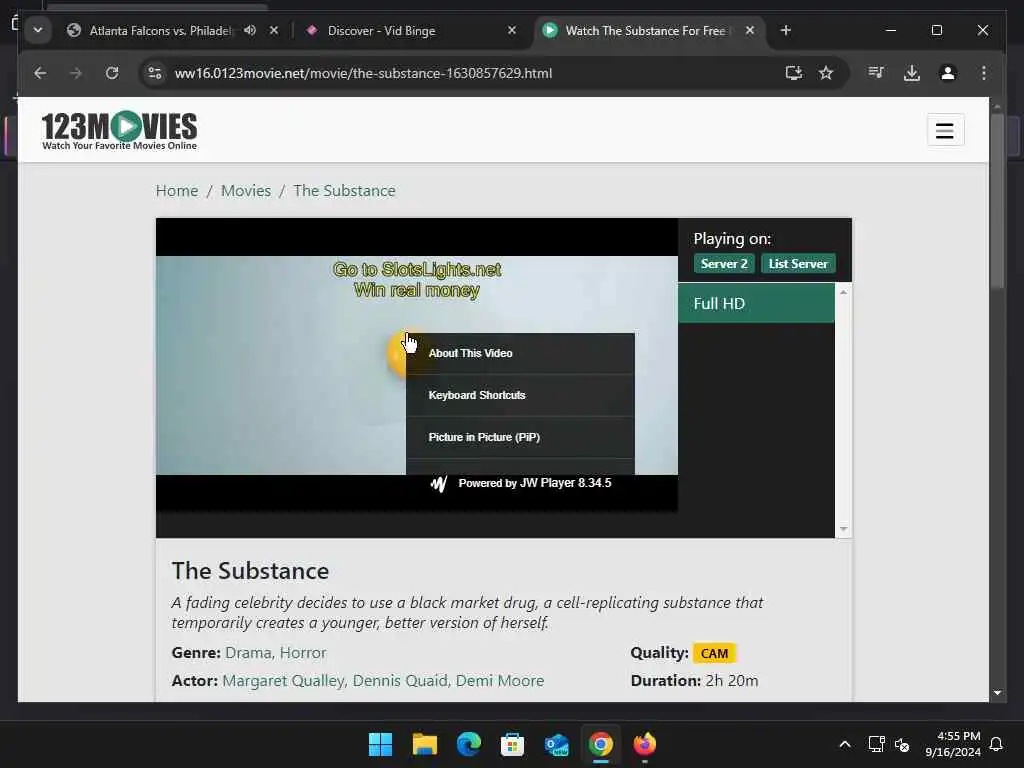
Task: Open Outlook from taskbar
Action: pos(556,744)
